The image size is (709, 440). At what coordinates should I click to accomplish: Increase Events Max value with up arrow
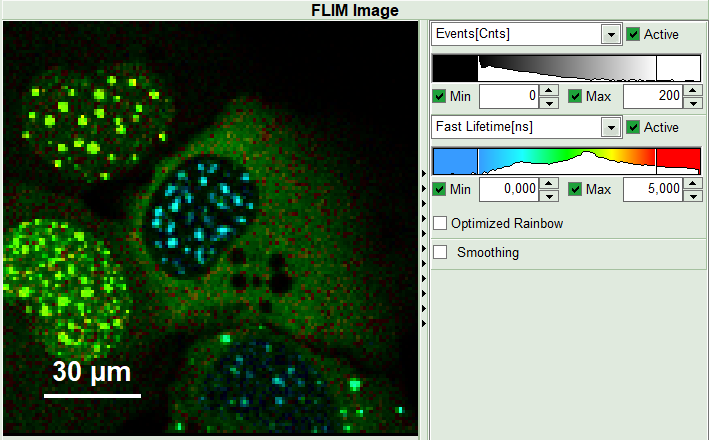[692, 91]
